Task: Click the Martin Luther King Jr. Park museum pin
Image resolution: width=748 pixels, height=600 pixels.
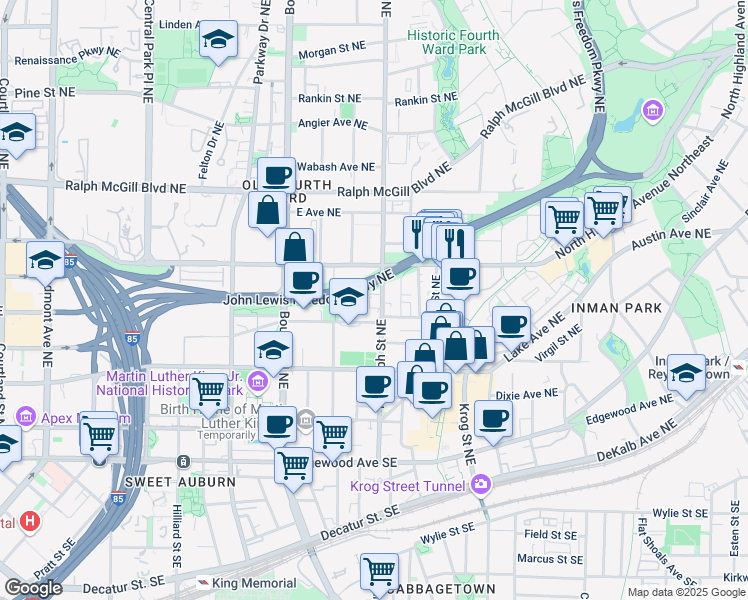Action: (x=258, y=382)
